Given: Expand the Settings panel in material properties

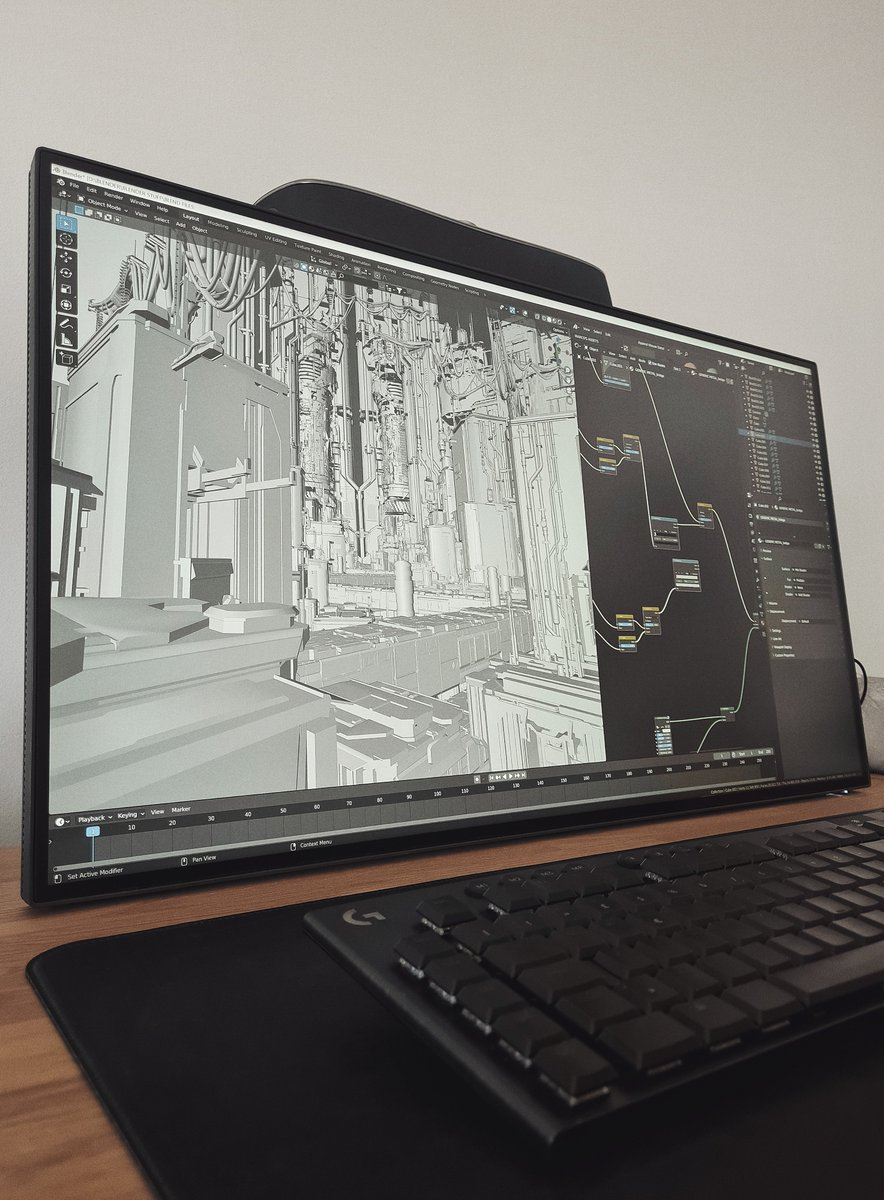Looking at the screenshot, I should tap(776, 630).
